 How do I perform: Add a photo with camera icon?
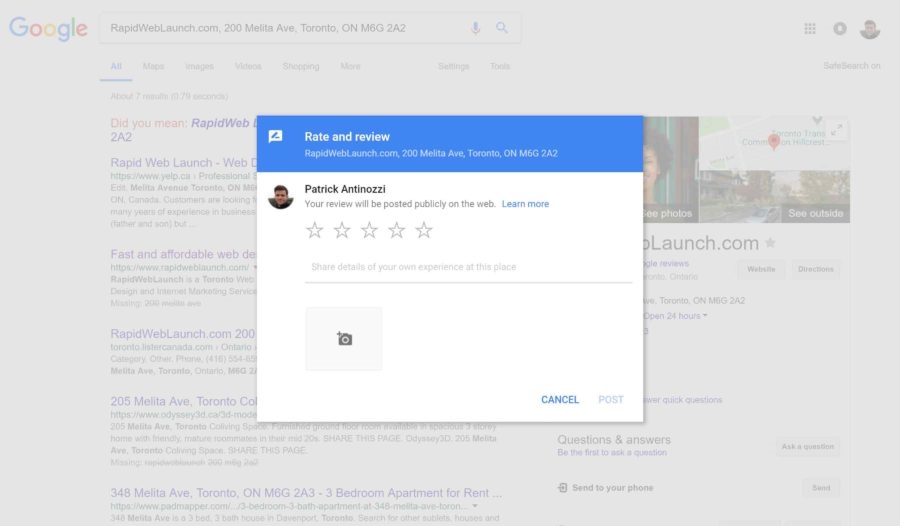[344, 339]
